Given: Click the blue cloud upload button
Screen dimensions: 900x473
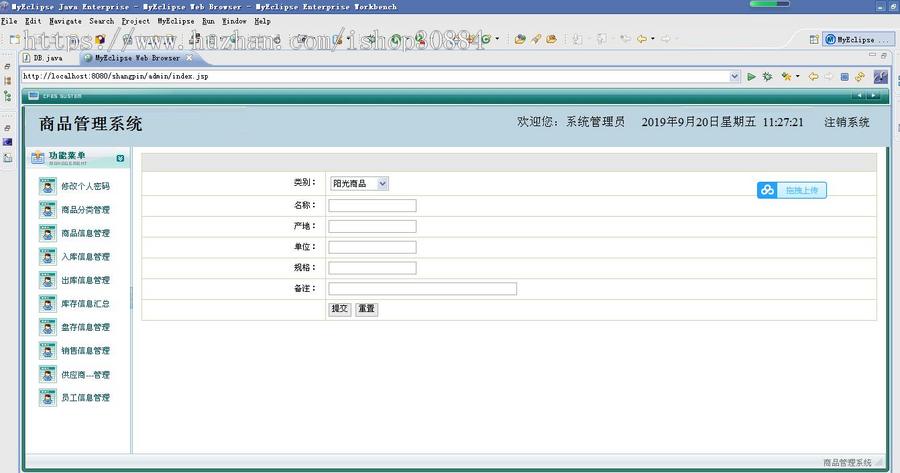Looking at the screenshot, I should 792,190.
